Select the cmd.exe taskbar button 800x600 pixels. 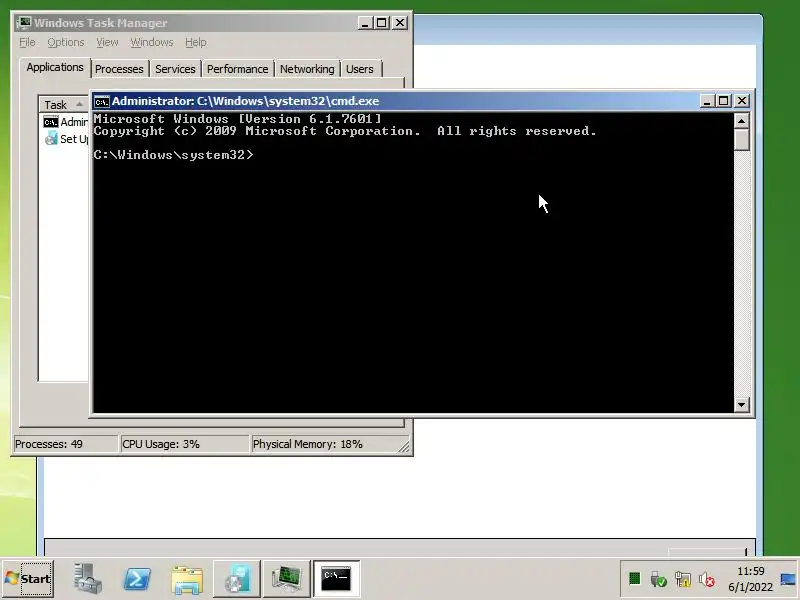[x=336, y=579]
